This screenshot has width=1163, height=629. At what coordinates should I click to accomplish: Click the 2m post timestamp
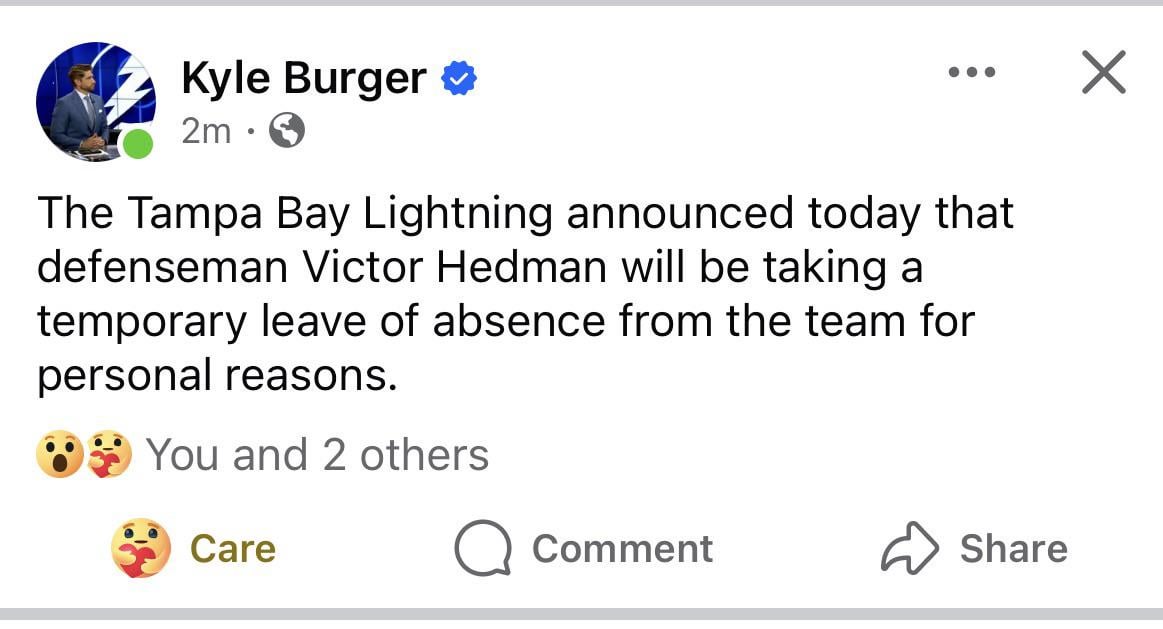[206, 131]
